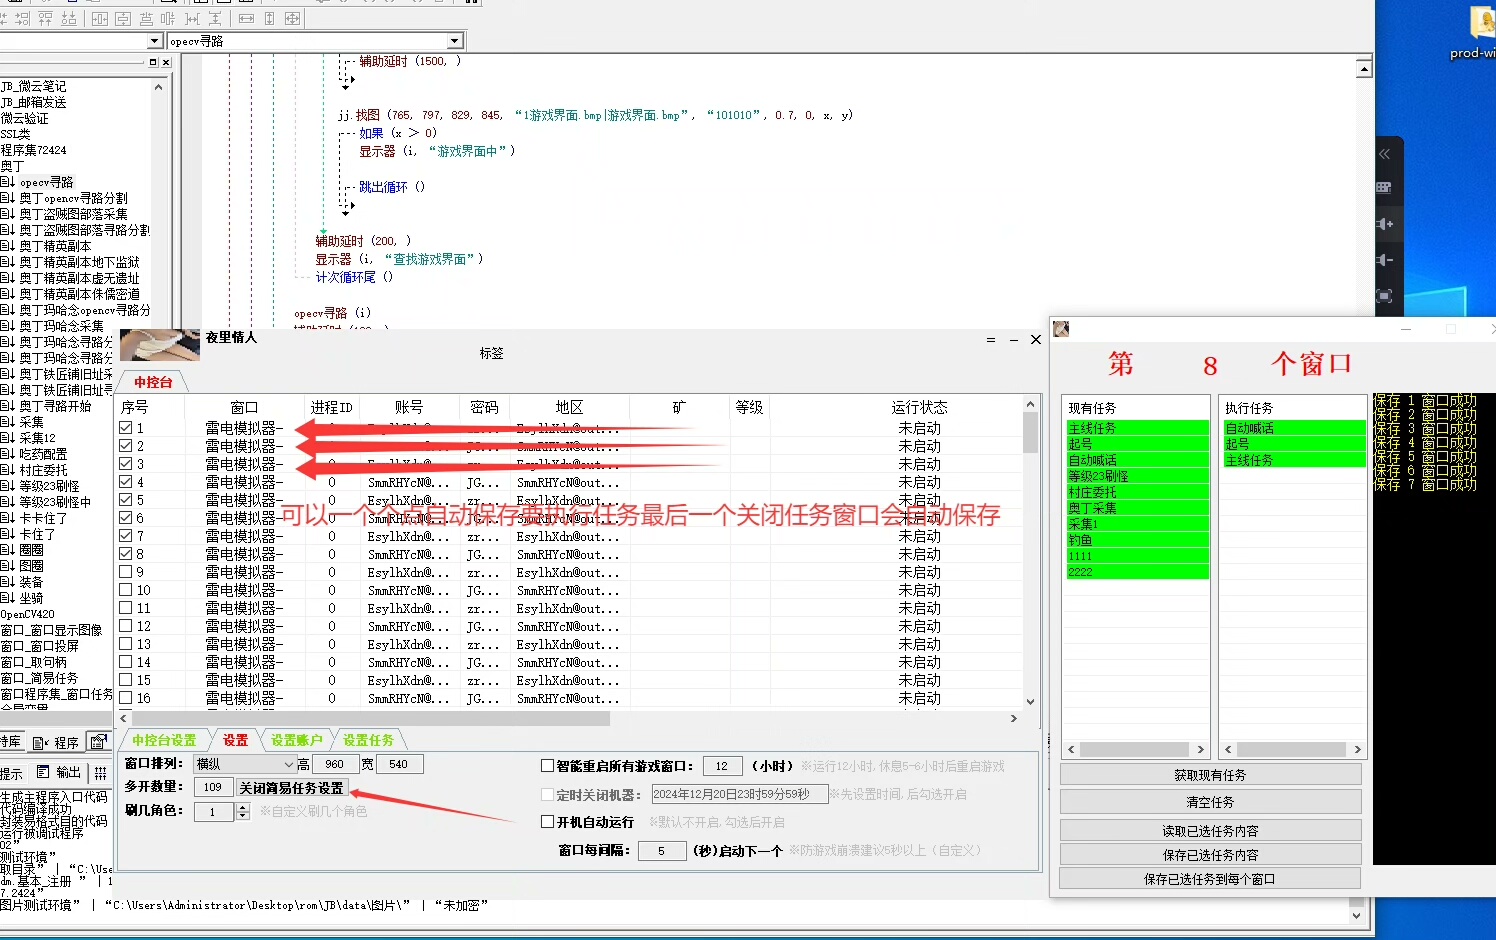Click the 程序 panel icon tab
Image resolution: width=1496 pixels, height=940 pixels.
[56, 743]
